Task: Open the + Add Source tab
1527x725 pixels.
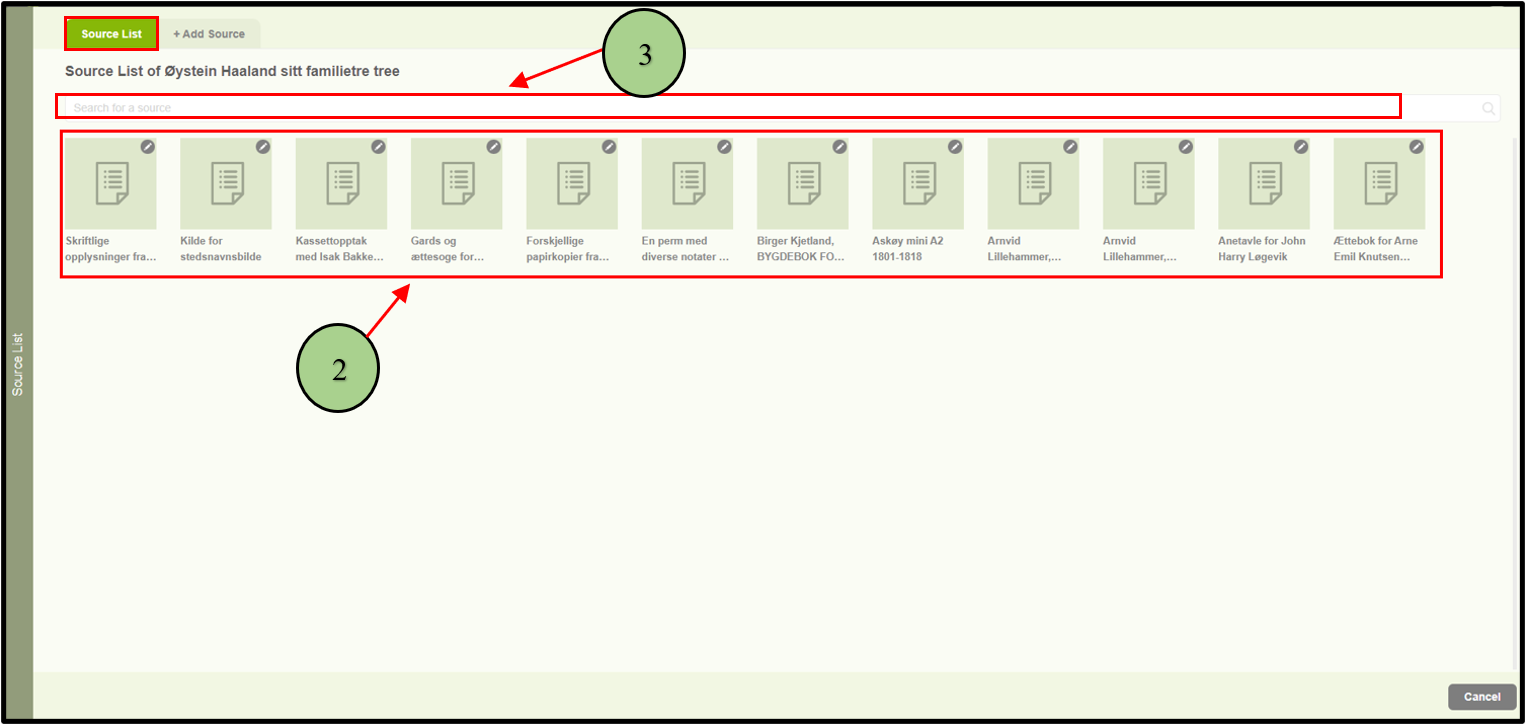Action: click(x=209, y=34)
